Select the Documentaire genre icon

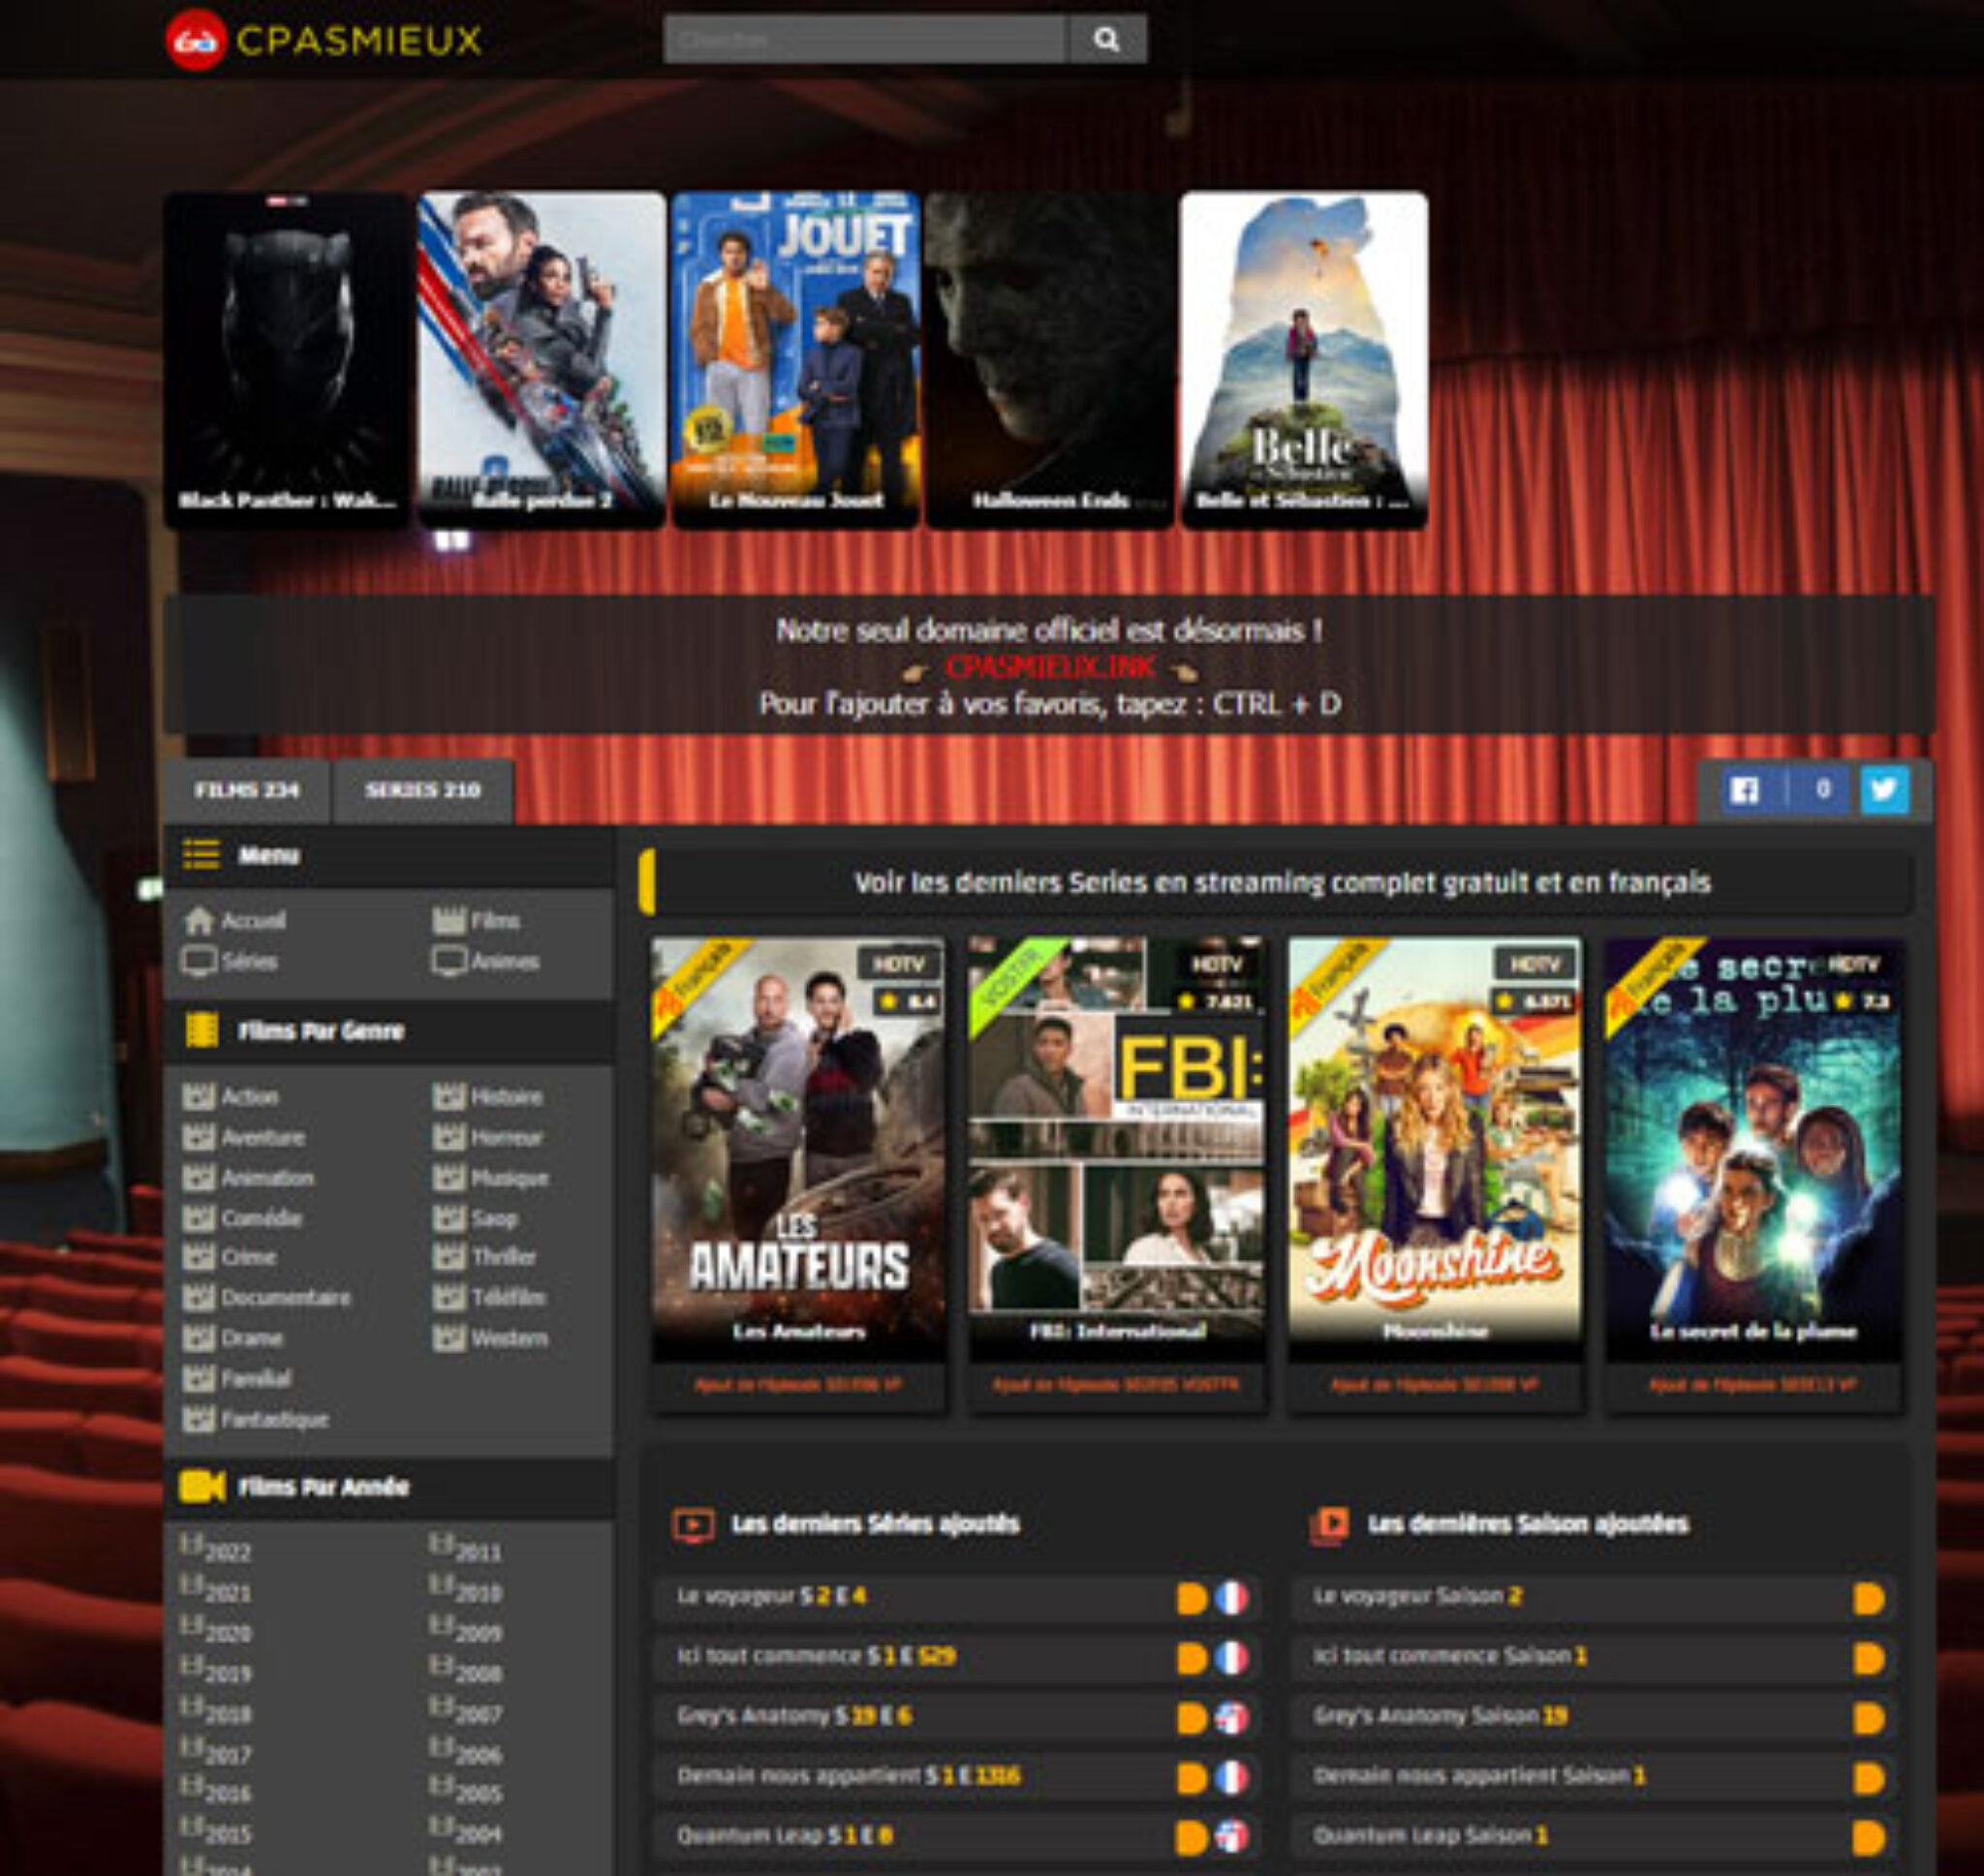pos(198,1297)
